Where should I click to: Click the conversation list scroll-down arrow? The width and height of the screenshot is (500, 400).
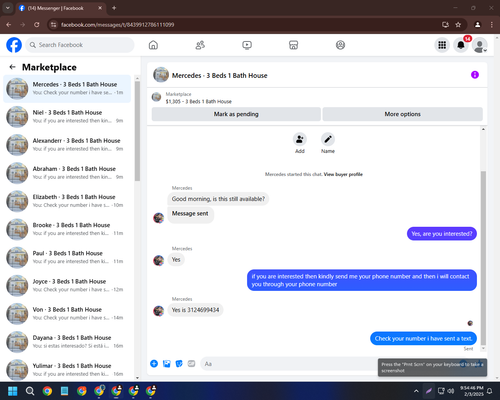137,378
